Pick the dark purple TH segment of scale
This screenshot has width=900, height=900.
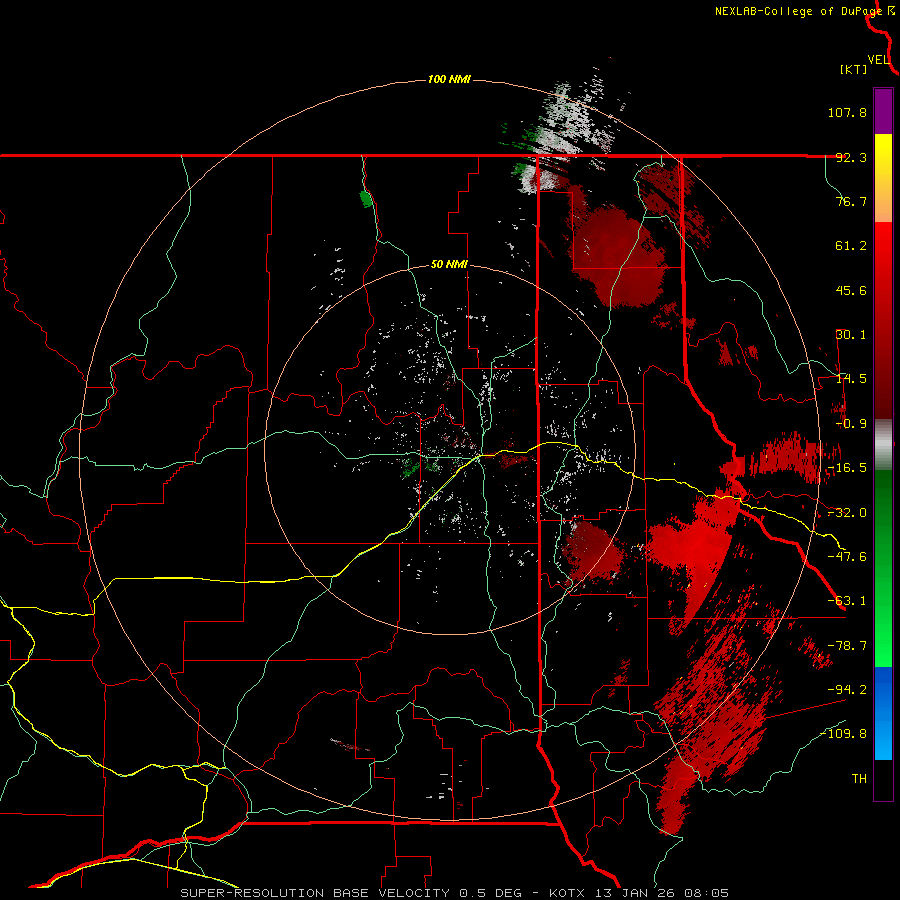point(883,780)
